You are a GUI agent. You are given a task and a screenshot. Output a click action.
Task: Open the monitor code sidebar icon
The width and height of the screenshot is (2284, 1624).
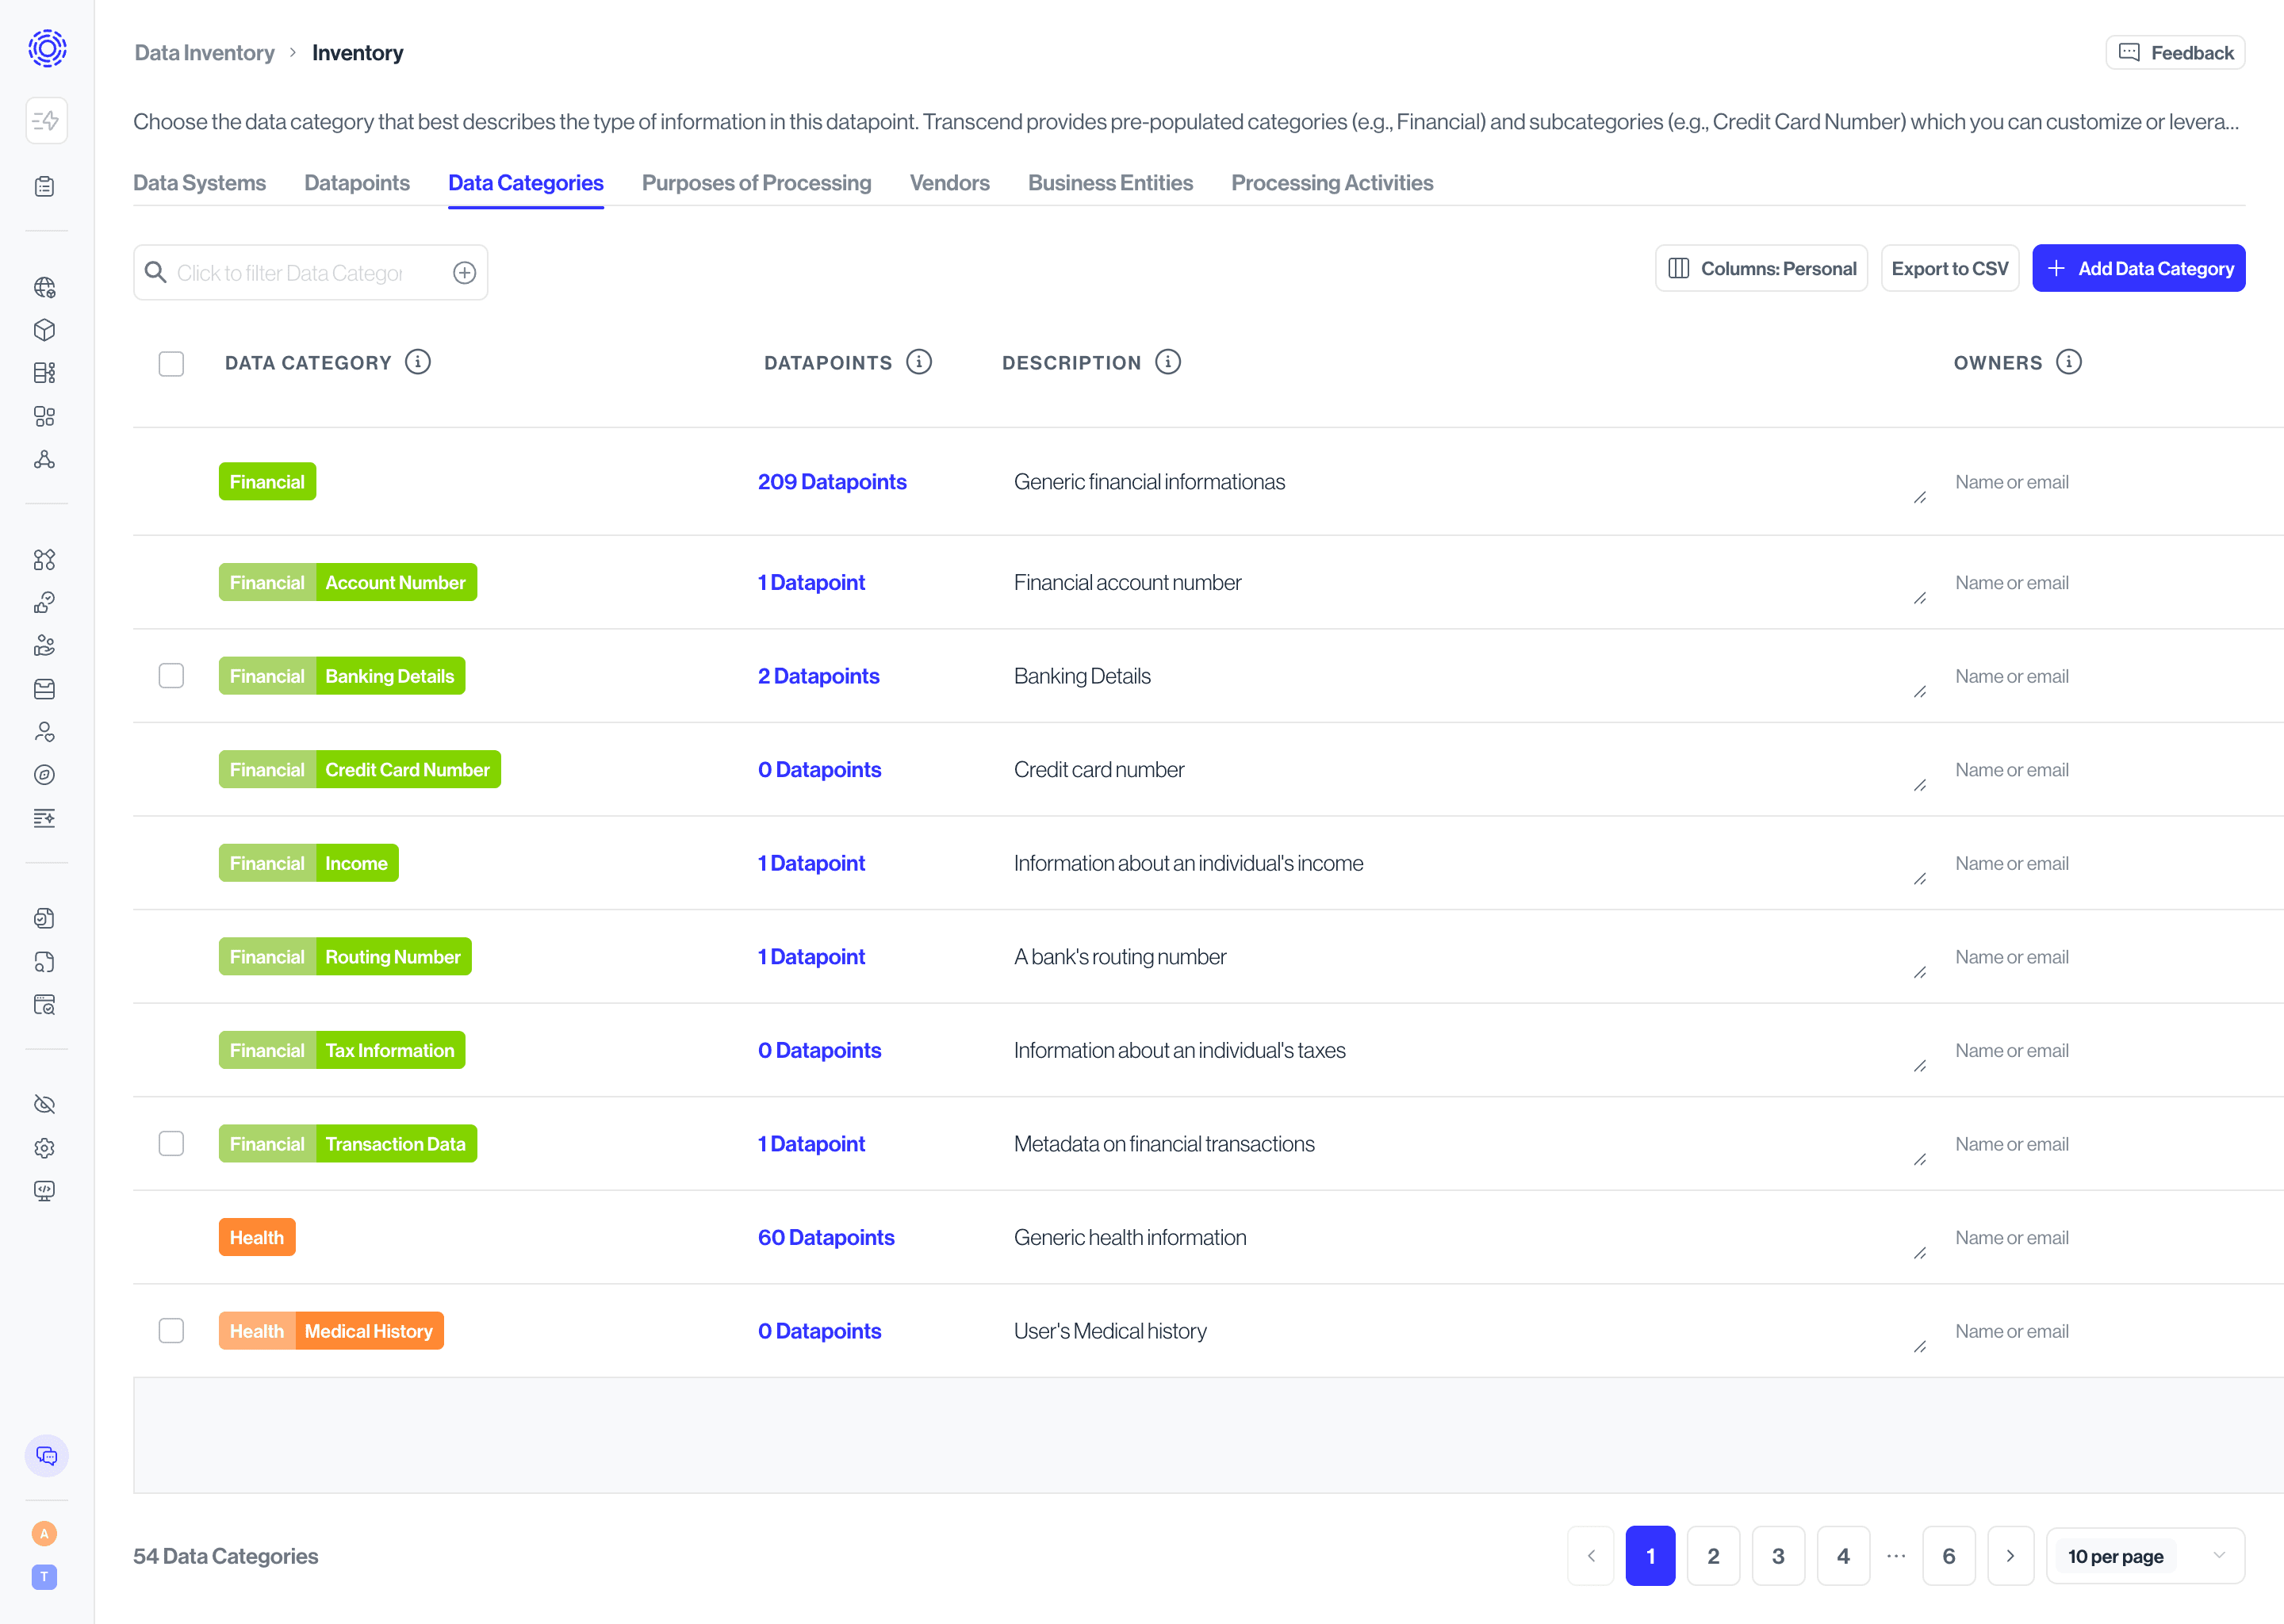(44, 1191)
